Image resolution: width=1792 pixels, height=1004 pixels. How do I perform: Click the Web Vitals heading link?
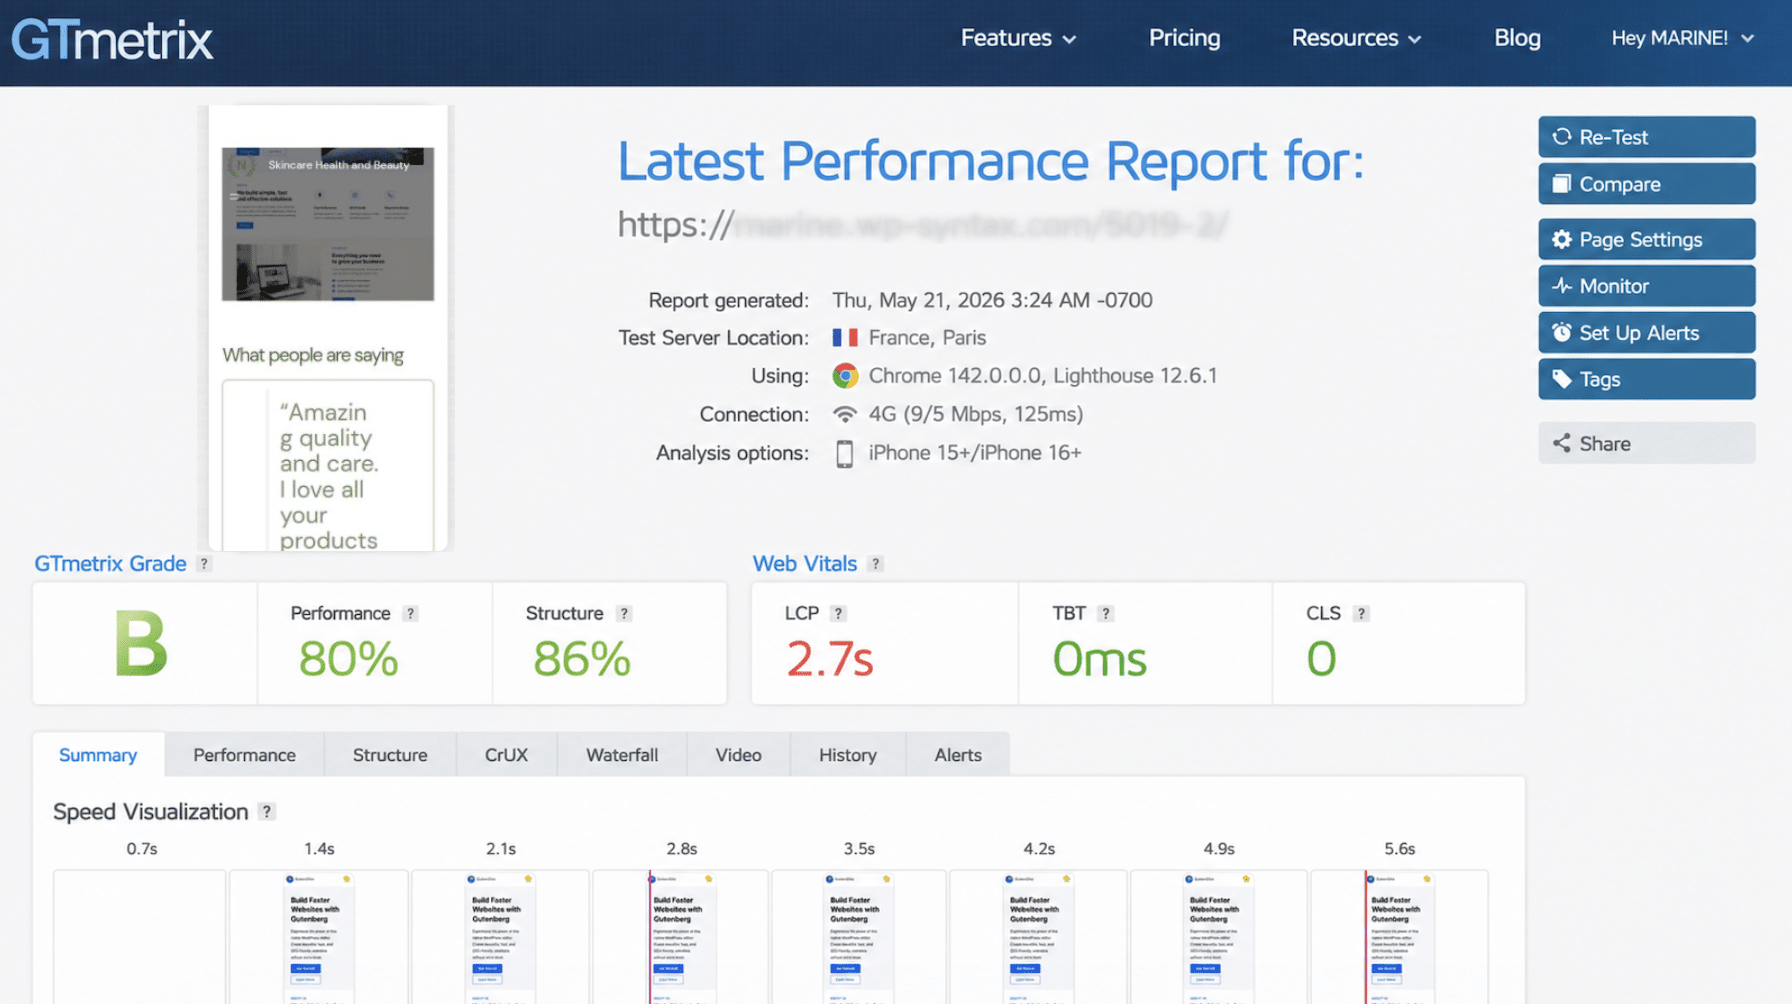tap(804, 564)
